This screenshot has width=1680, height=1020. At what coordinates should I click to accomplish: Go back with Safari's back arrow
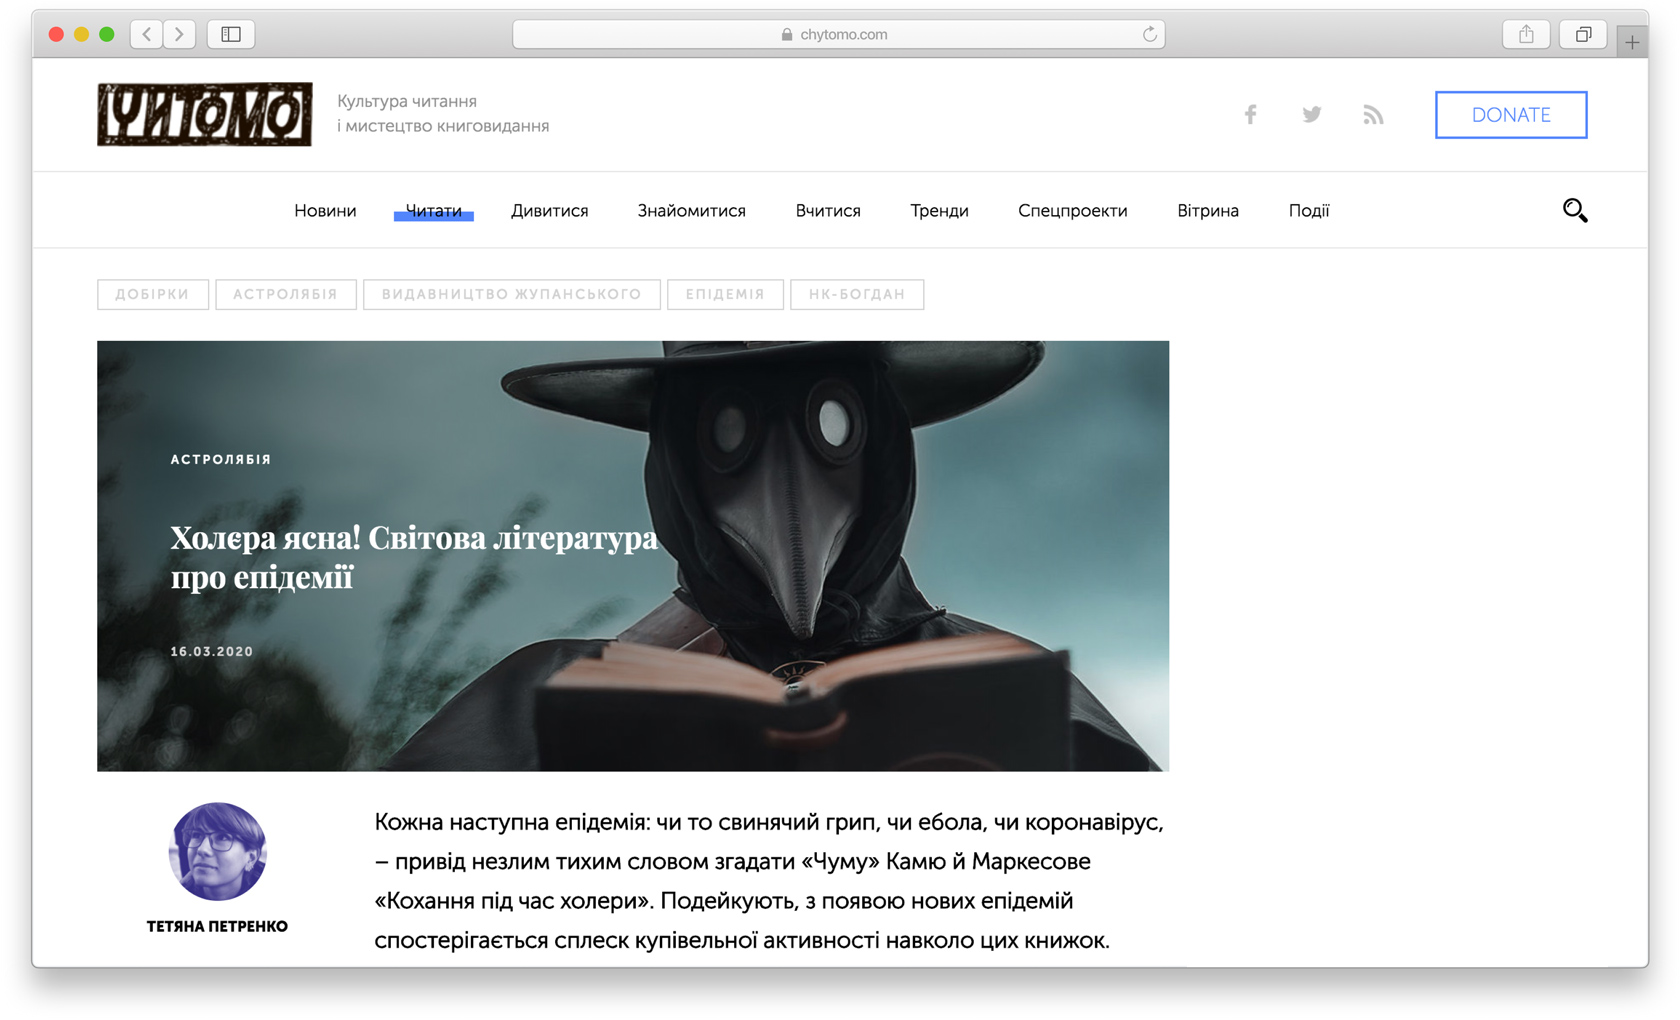pyautogui.click(x=147, y=34)
